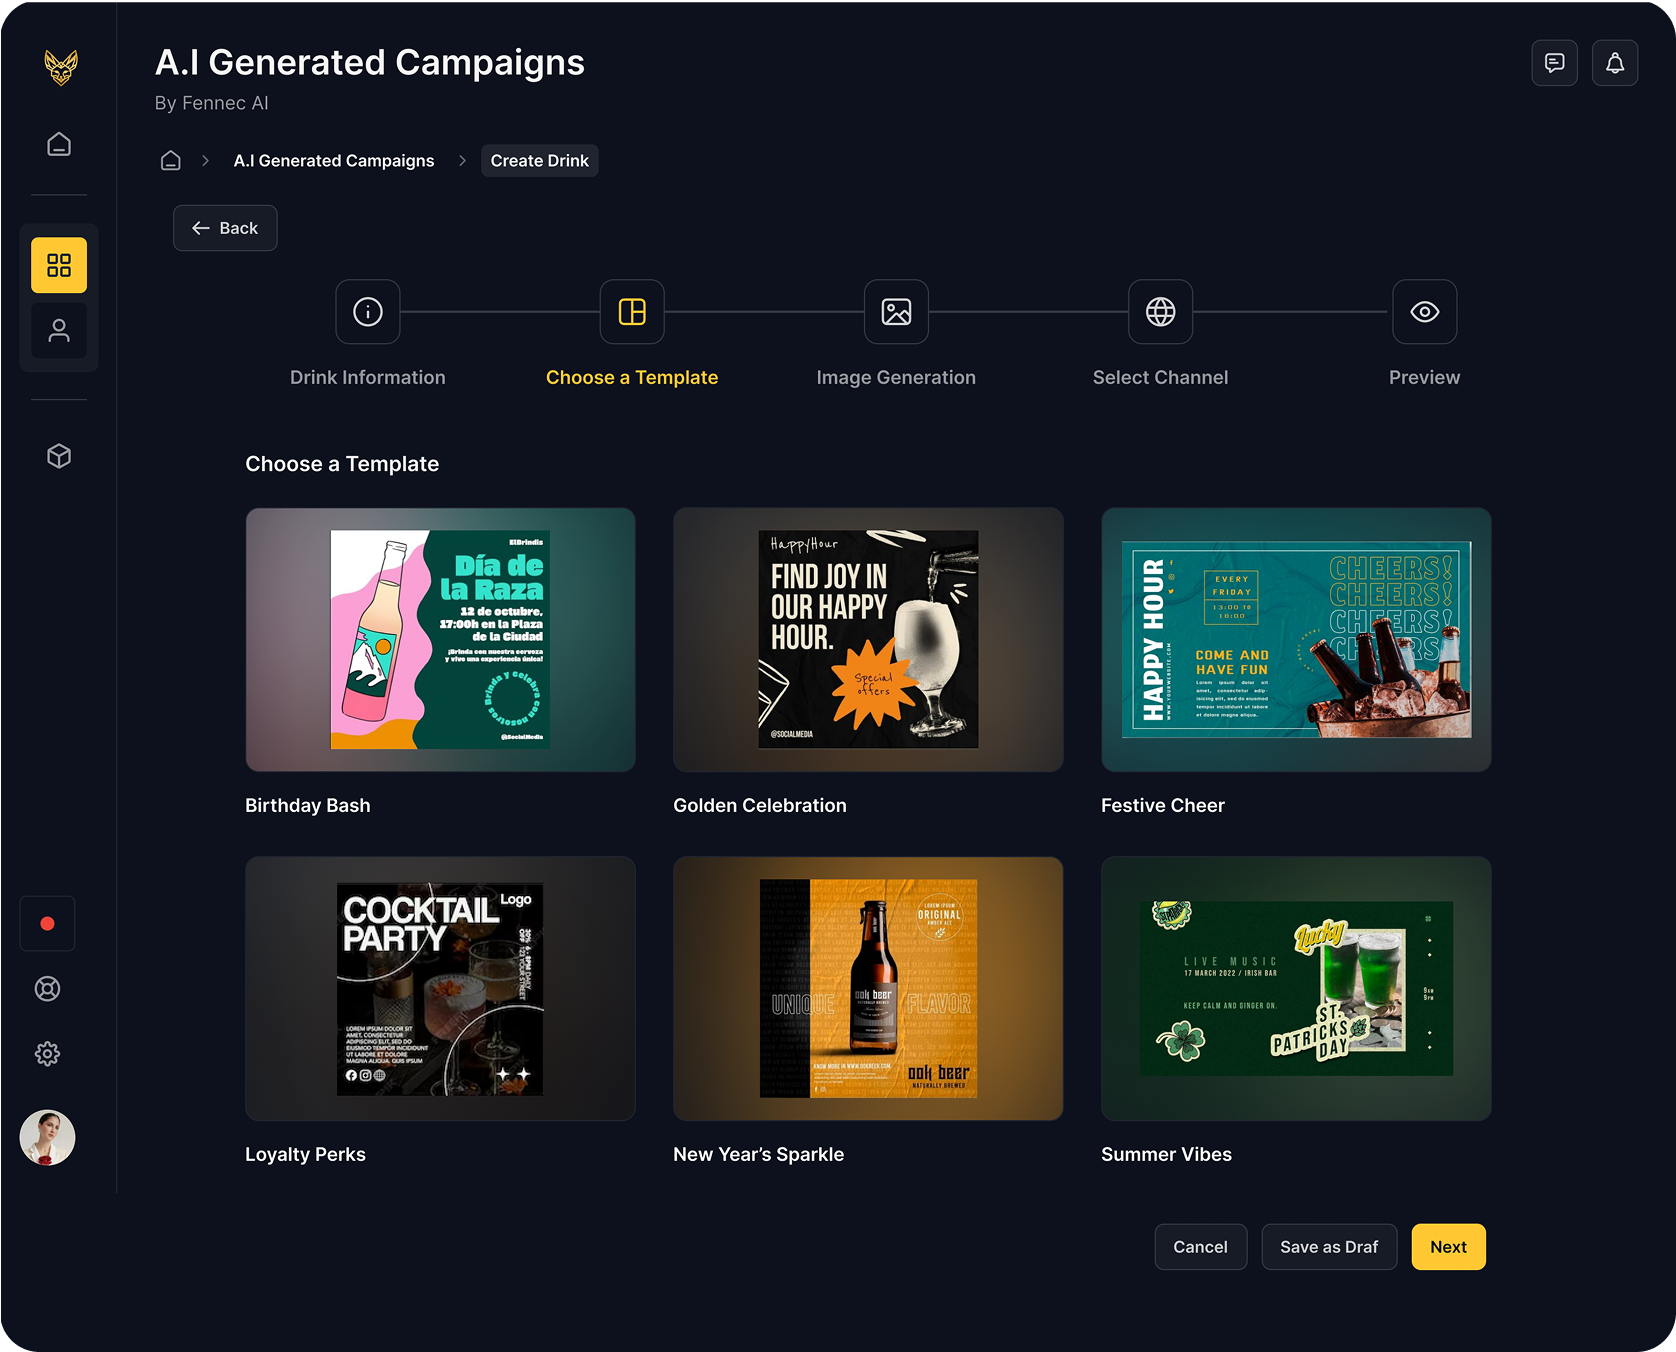Screen dimensions: 1676x1352
Task: Click the Golden Celebration caption text
Action: [760, 806]
